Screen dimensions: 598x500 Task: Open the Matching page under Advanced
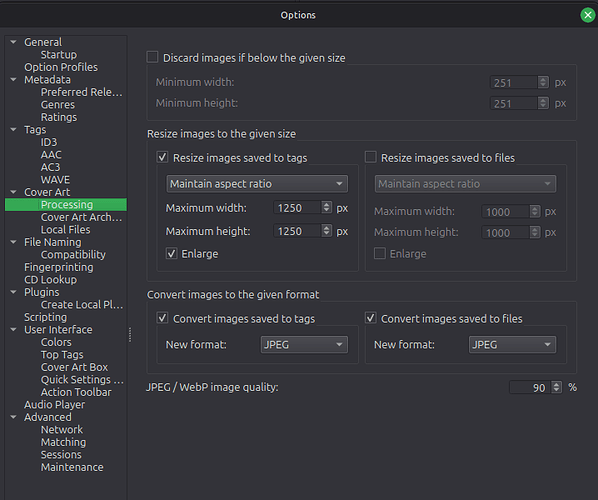click(63, 442)
